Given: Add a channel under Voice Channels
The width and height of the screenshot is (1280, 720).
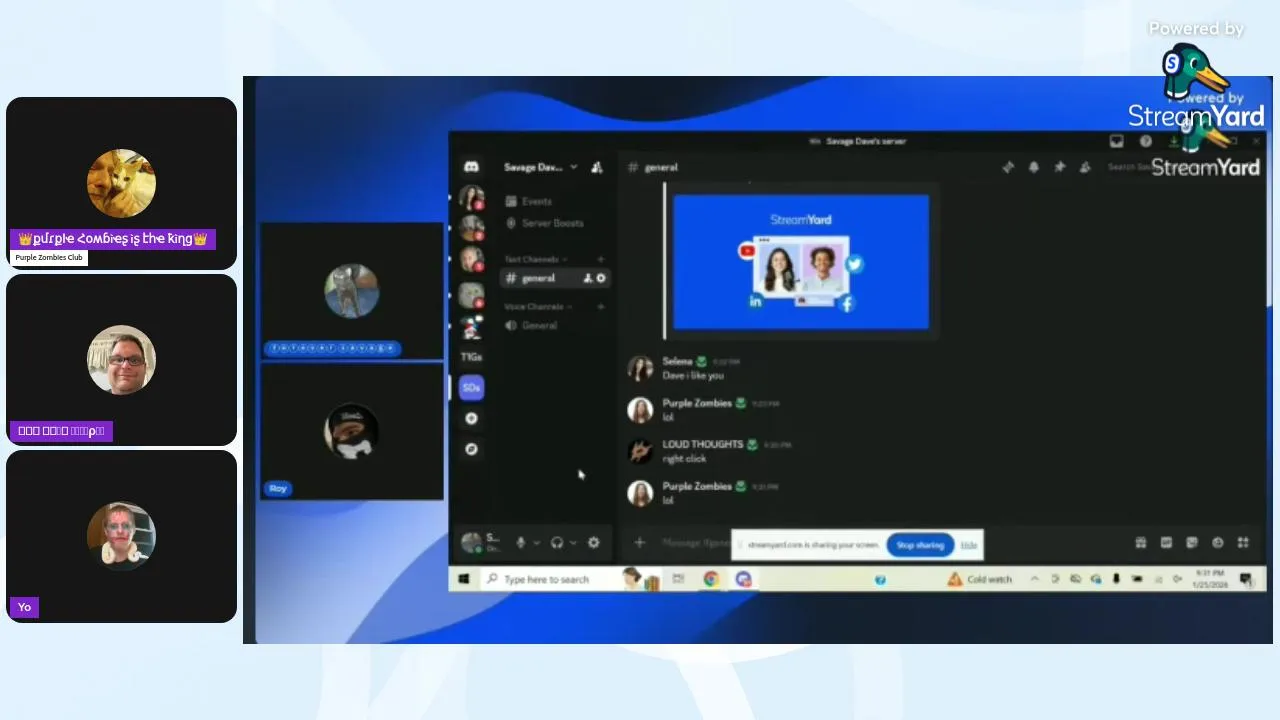Looking at the screenshot, I should point(601,306).
